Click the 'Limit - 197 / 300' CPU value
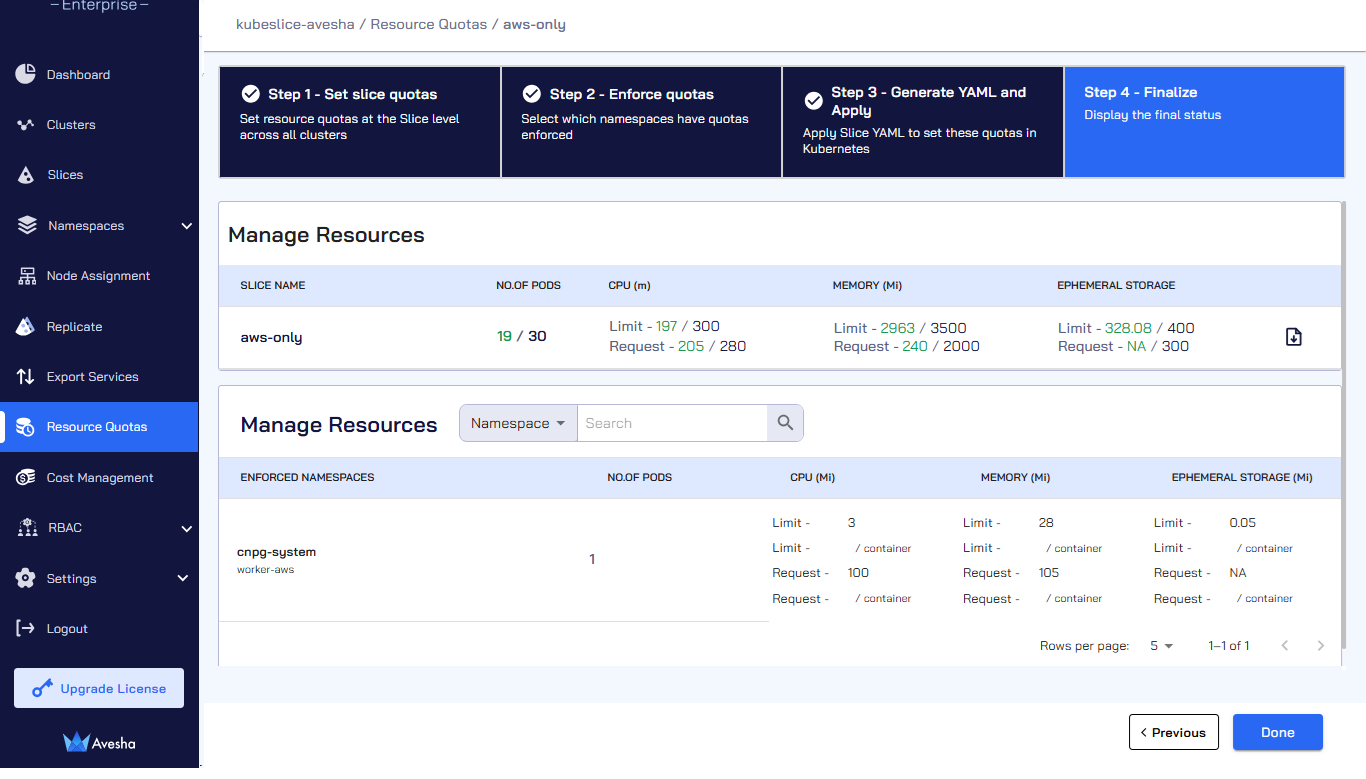This screenshot has width=1366, height=779. pyautogui.click(x=664, y=327)
